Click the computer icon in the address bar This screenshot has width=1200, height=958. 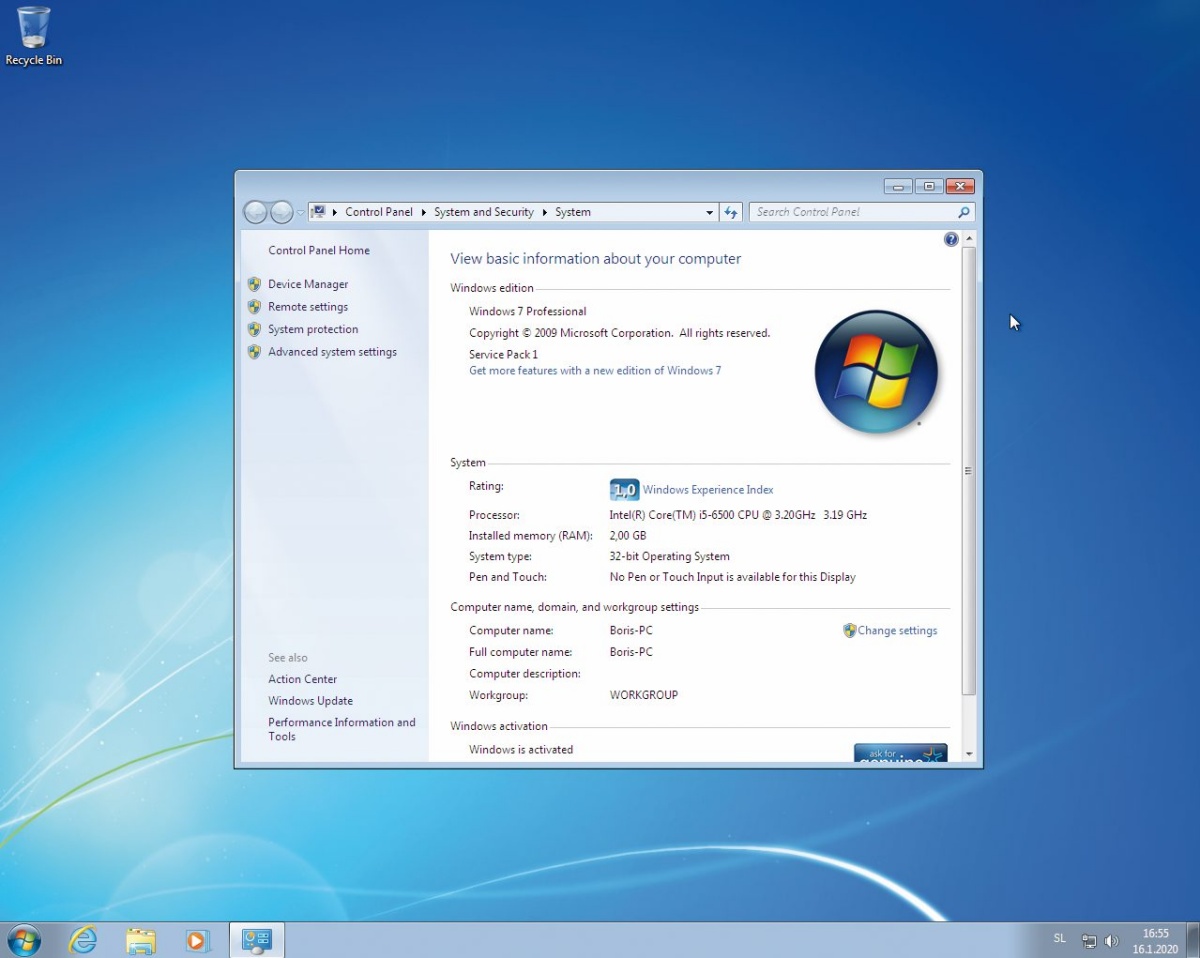(x=319, y=212)
